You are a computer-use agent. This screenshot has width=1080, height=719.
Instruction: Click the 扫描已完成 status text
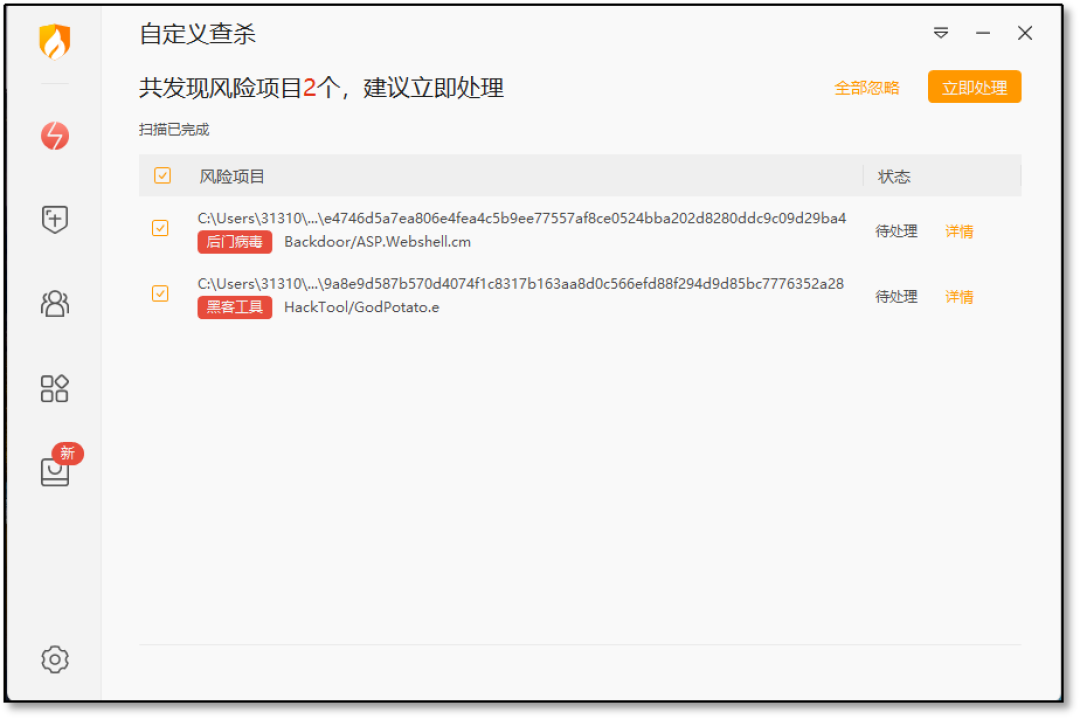(174, 129)
